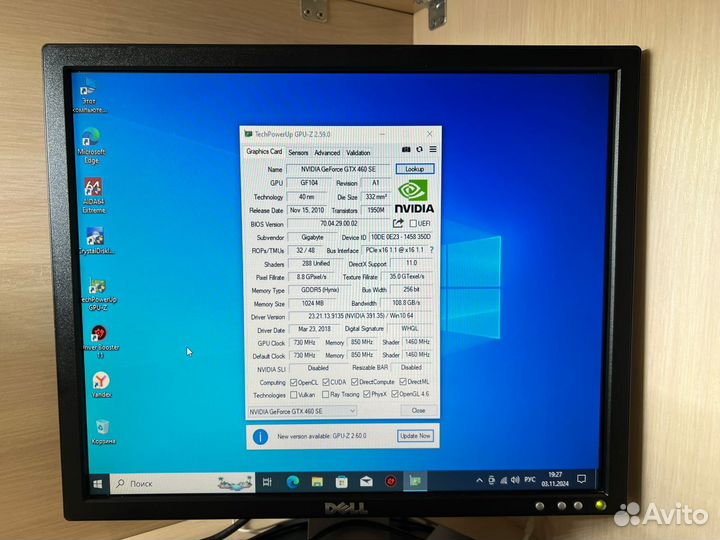Viewport: 720px width, 540px height.
Task: Click the Lookup button
Action: [x=415, y=169]
